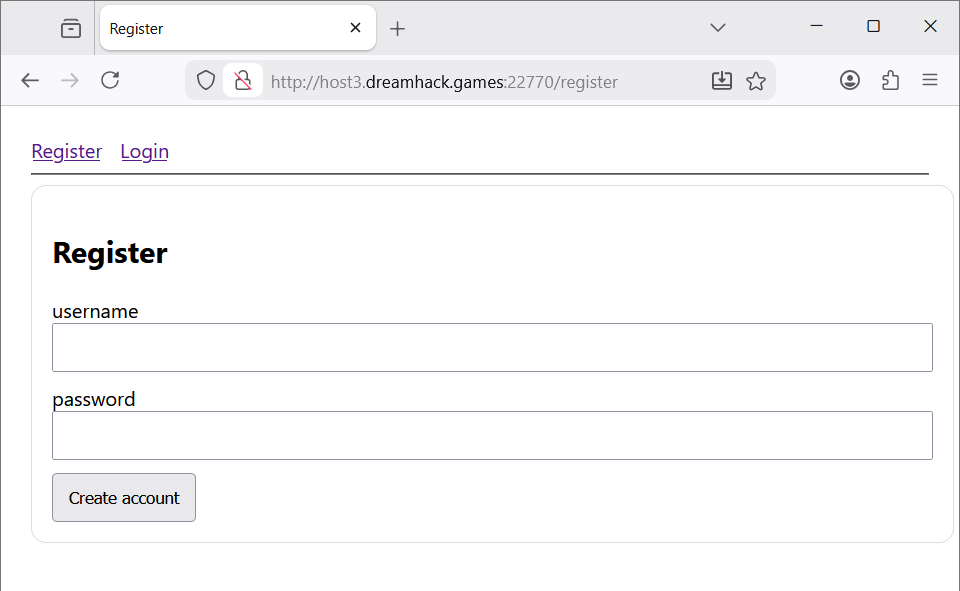Follow the Login navigation link
The image size is (960, 591).
click(x=144, y=151)
